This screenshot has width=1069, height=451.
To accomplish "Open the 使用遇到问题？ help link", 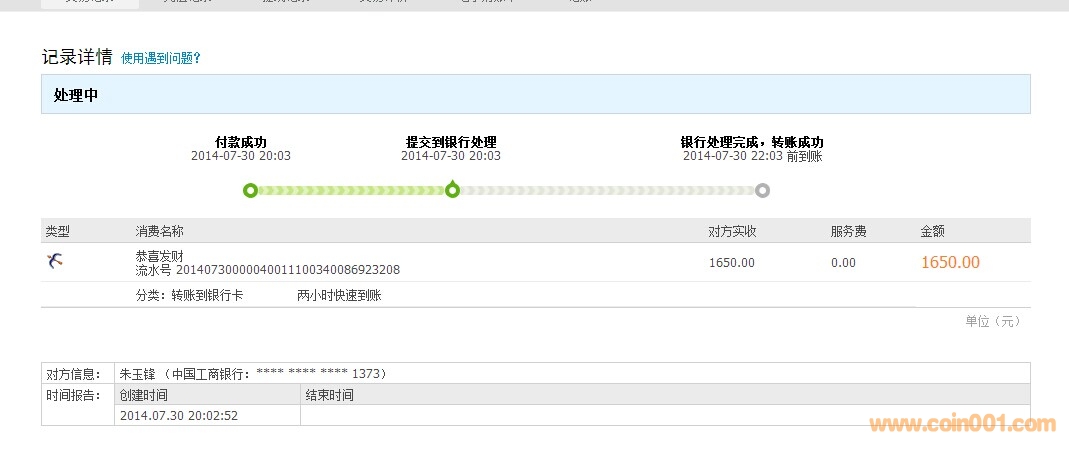I will point(161,58).
